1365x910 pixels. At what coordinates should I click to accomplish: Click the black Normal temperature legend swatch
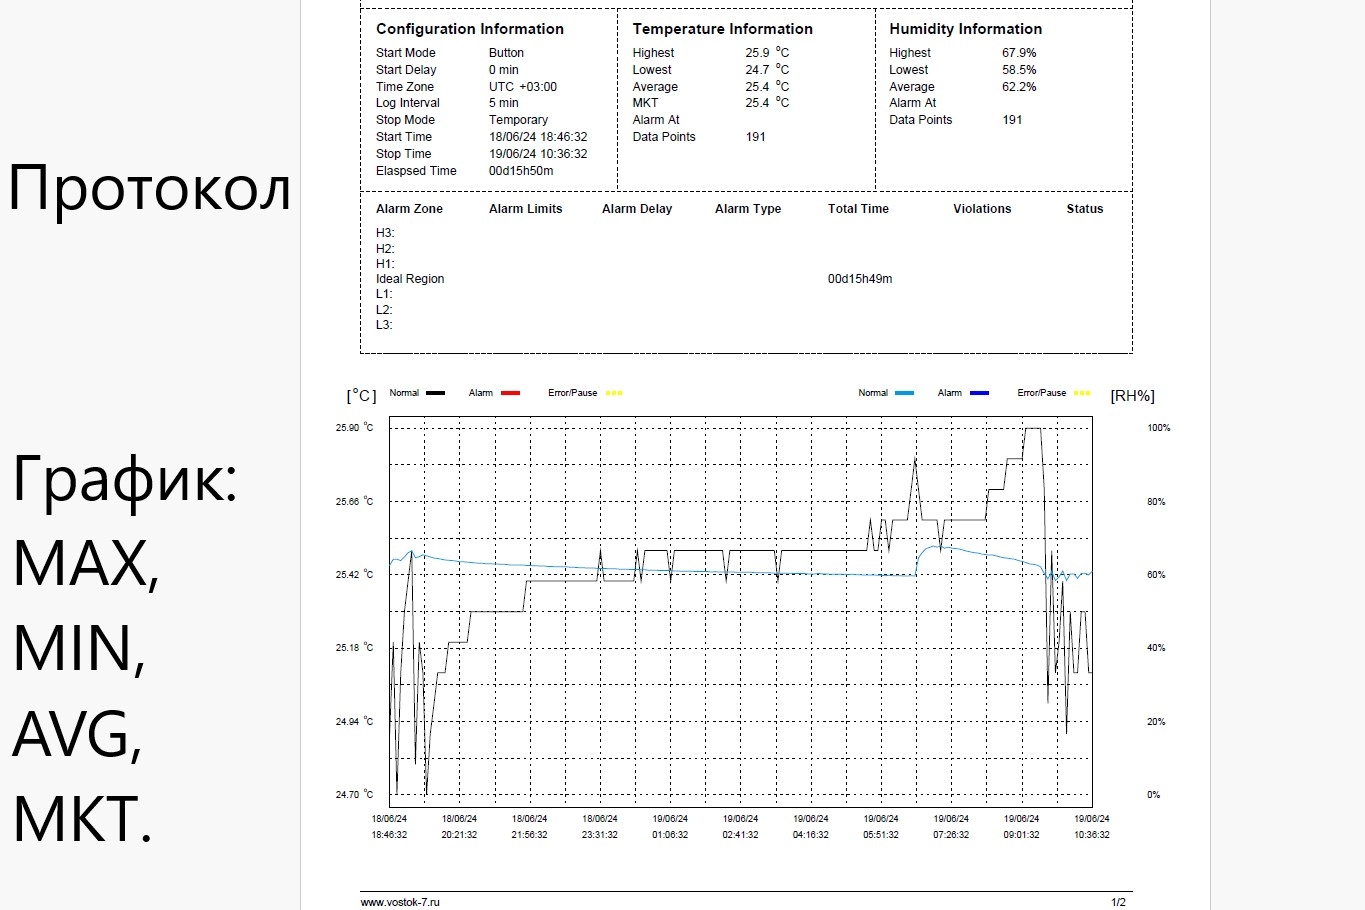point(435,393)
